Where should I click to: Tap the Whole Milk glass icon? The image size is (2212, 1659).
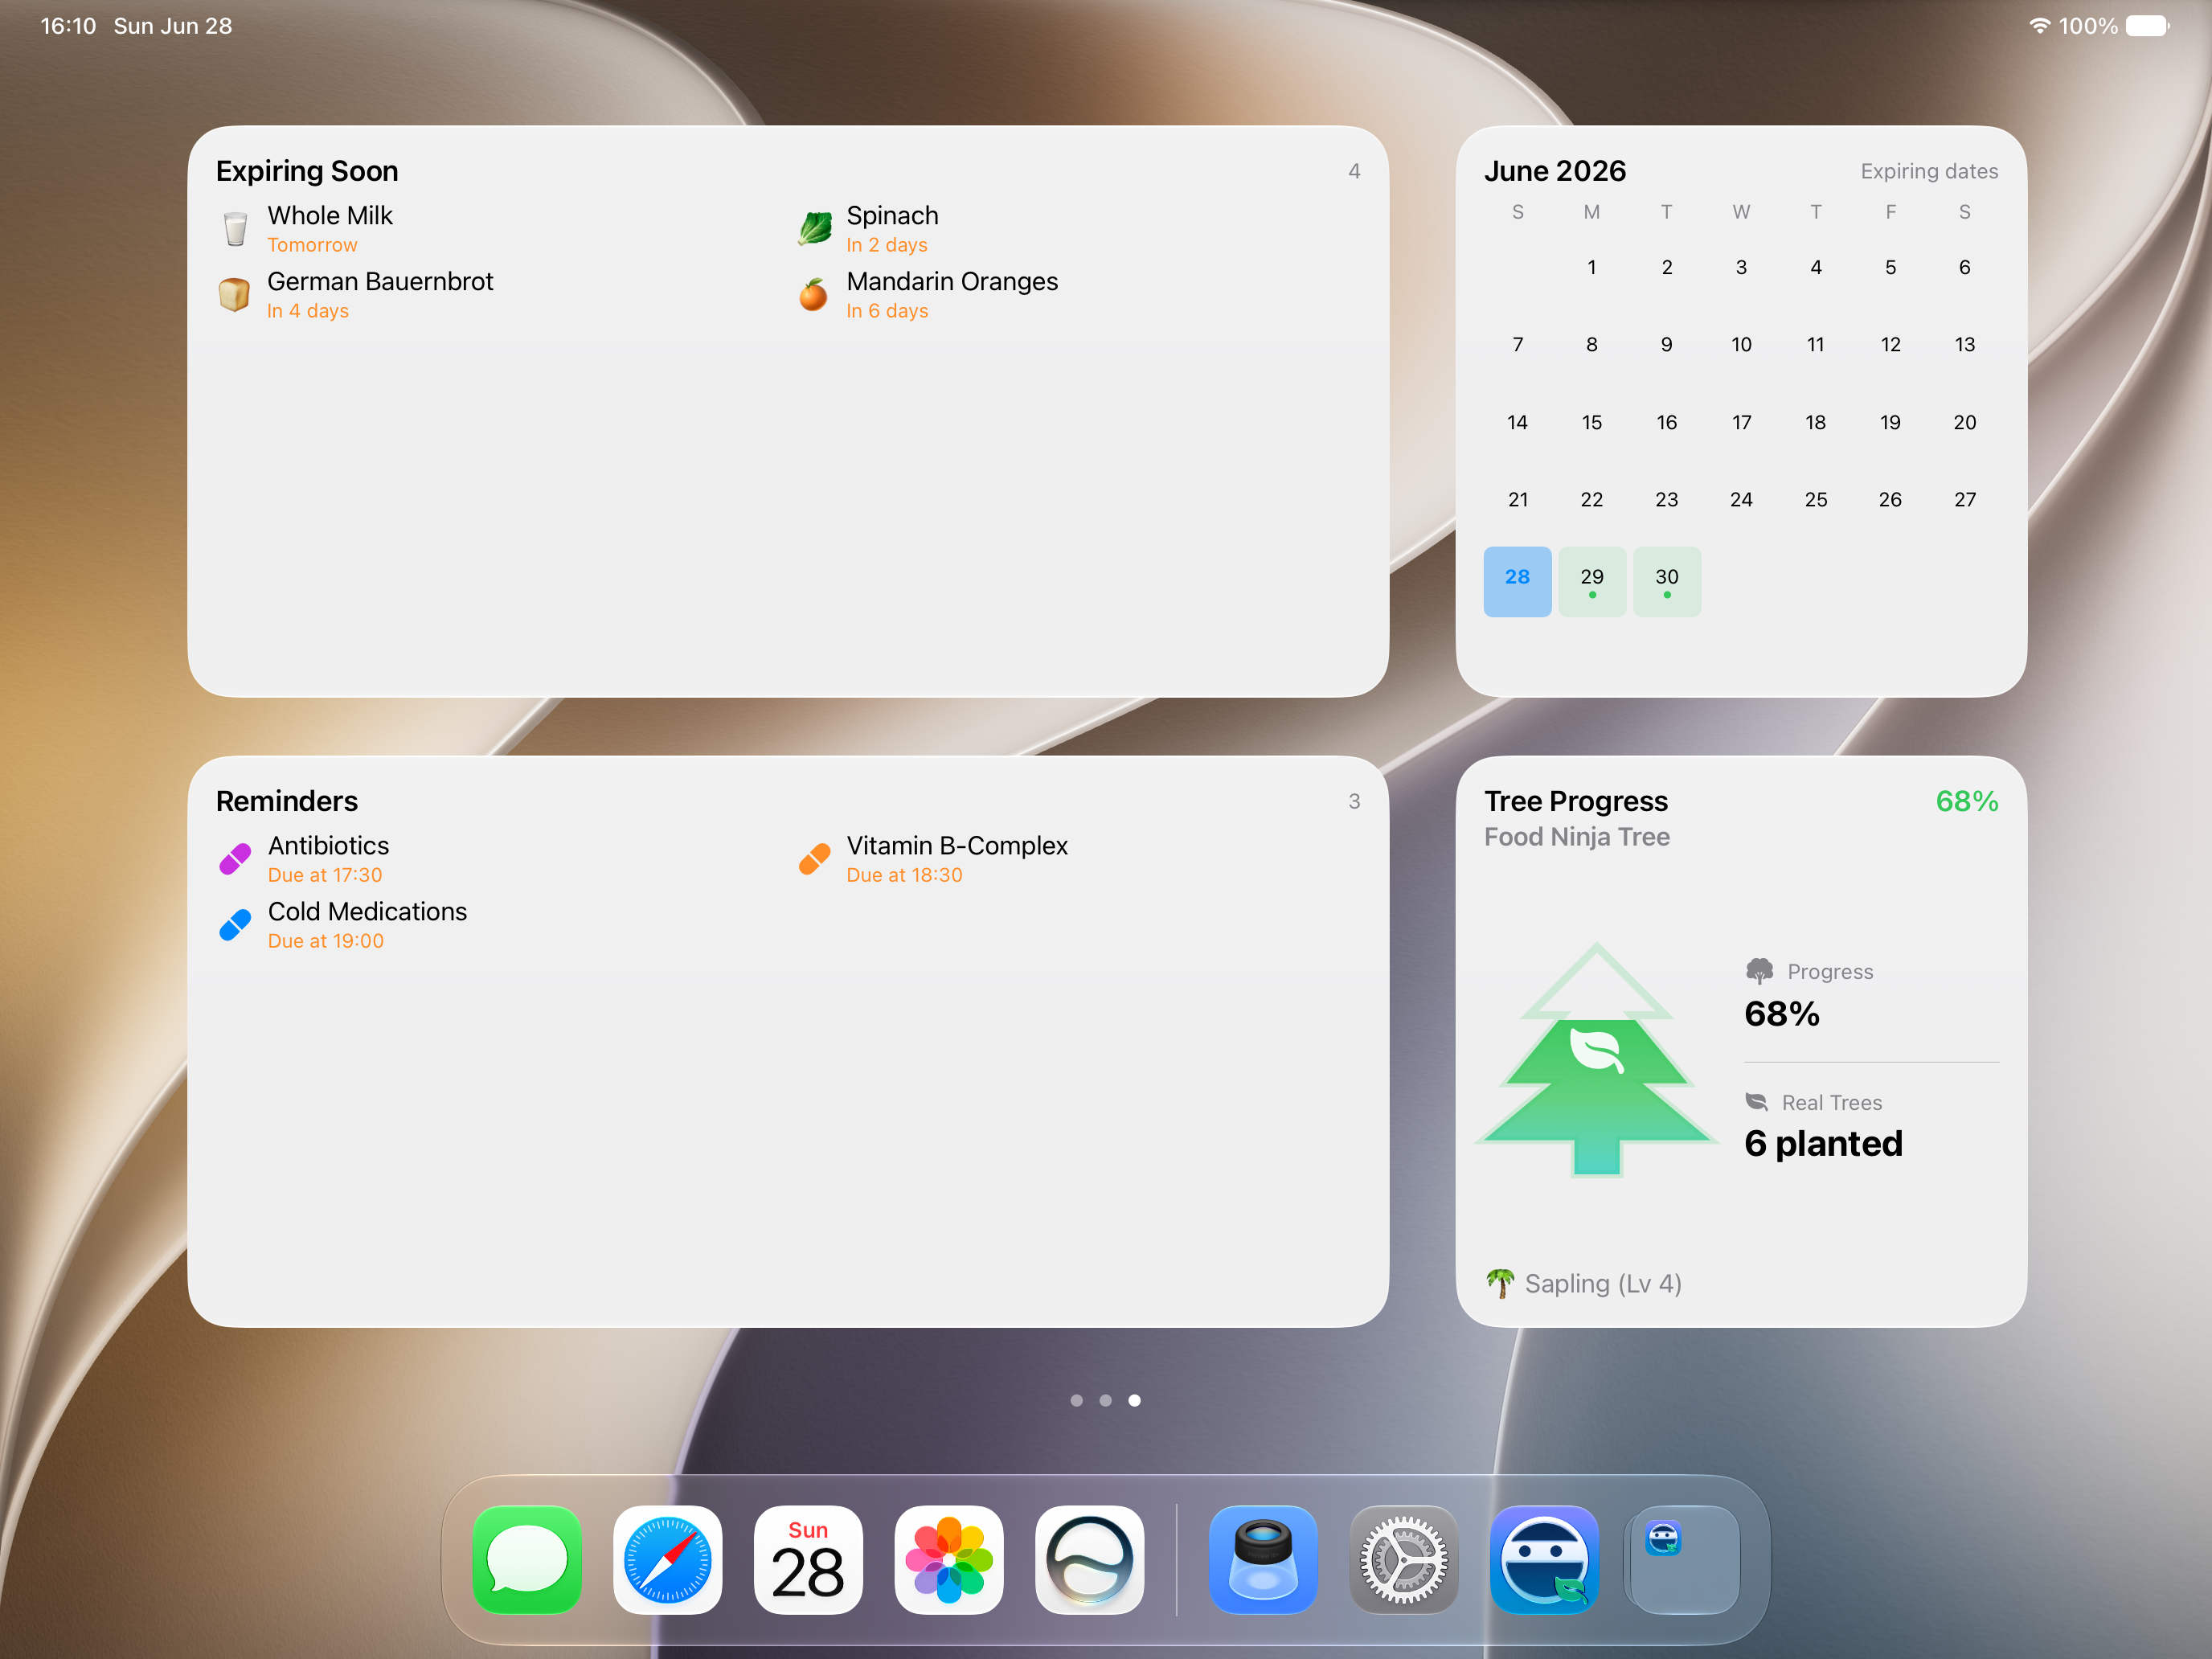235,229
